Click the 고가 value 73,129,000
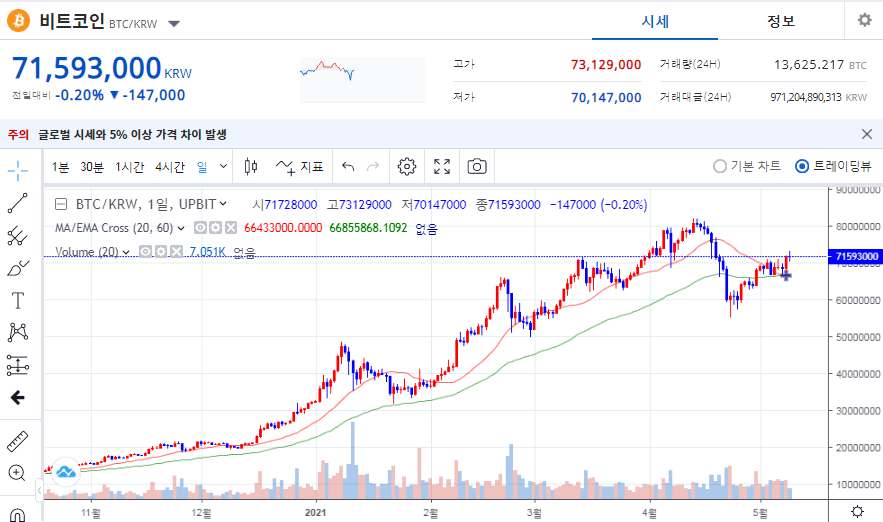 coord(606,65)
